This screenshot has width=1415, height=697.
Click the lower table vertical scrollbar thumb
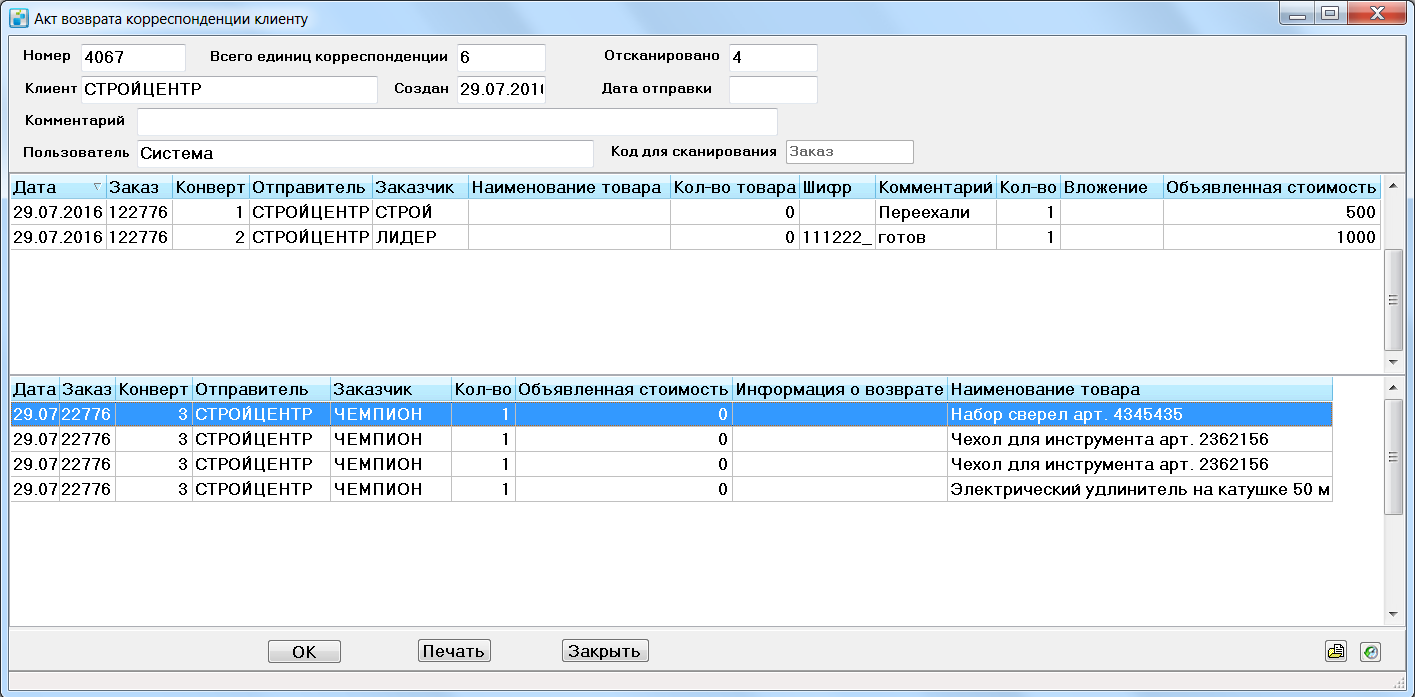1394,456
